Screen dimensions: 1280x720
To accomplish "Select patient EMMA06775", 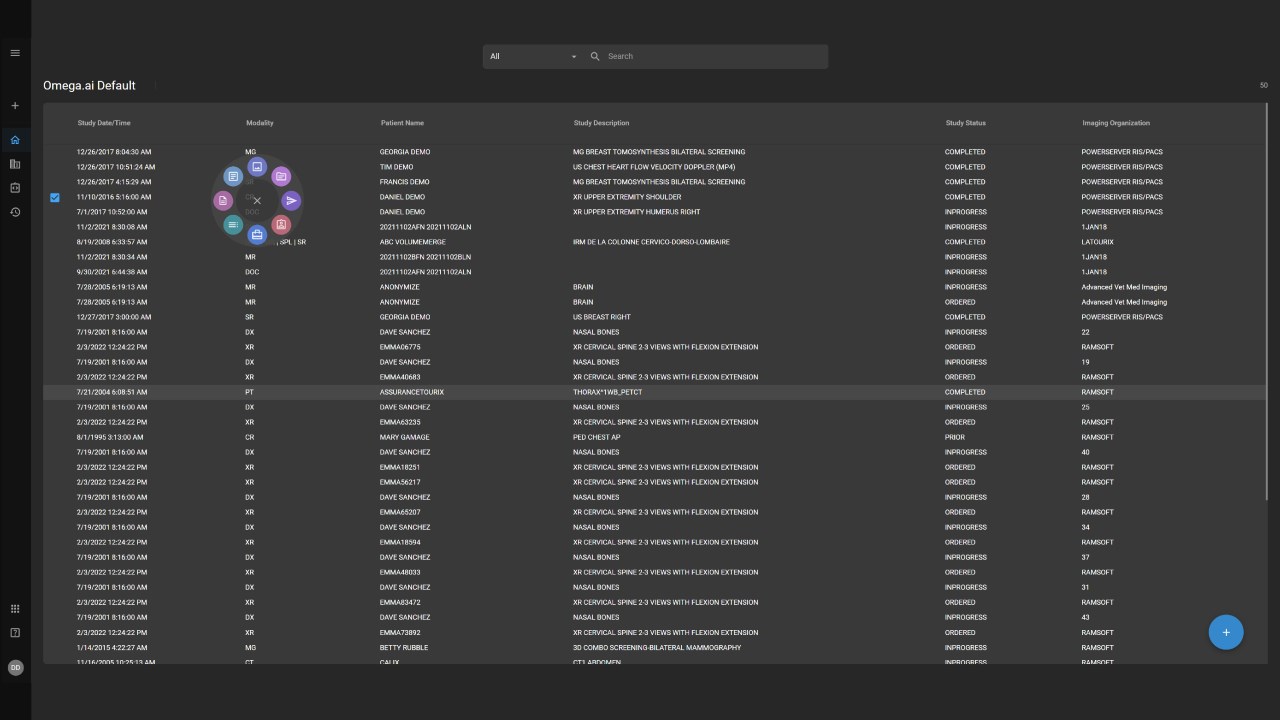I will tap(400, 347).
